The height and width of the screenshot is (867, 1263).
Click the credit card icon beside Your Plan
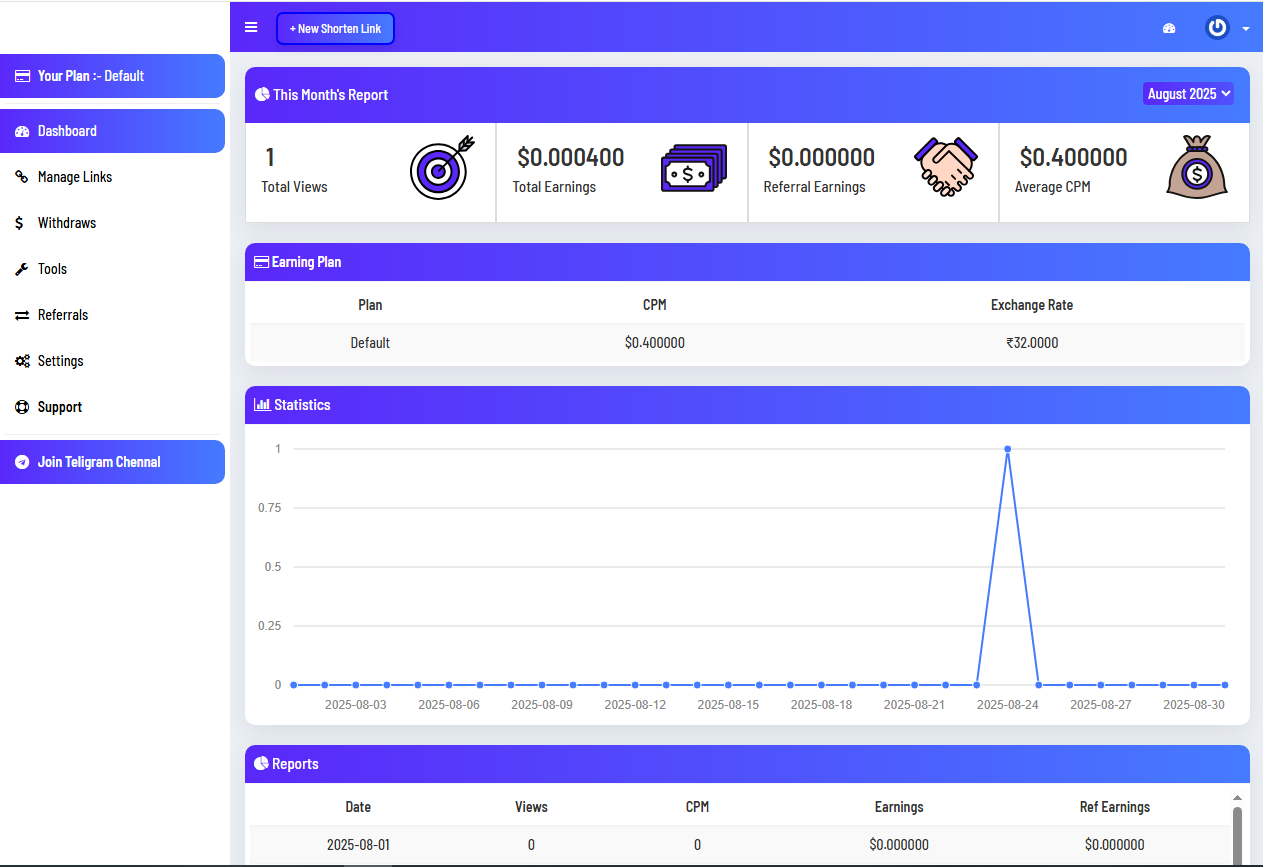(22, 76)
